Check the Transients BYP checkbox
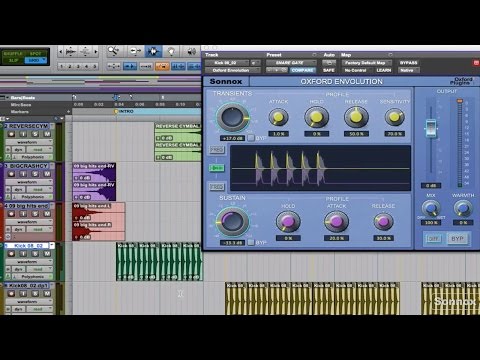This screenshot has height=360, width=480. pyautogui.click(x=251, y=138)
